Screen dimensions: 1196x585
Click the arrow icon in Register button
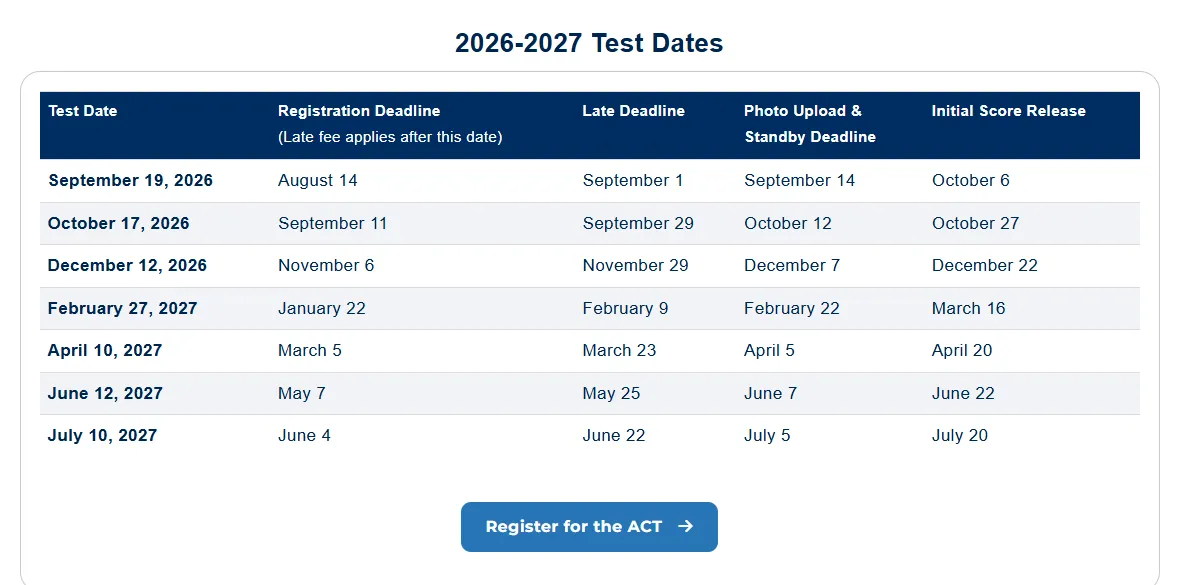pos(685,526)
